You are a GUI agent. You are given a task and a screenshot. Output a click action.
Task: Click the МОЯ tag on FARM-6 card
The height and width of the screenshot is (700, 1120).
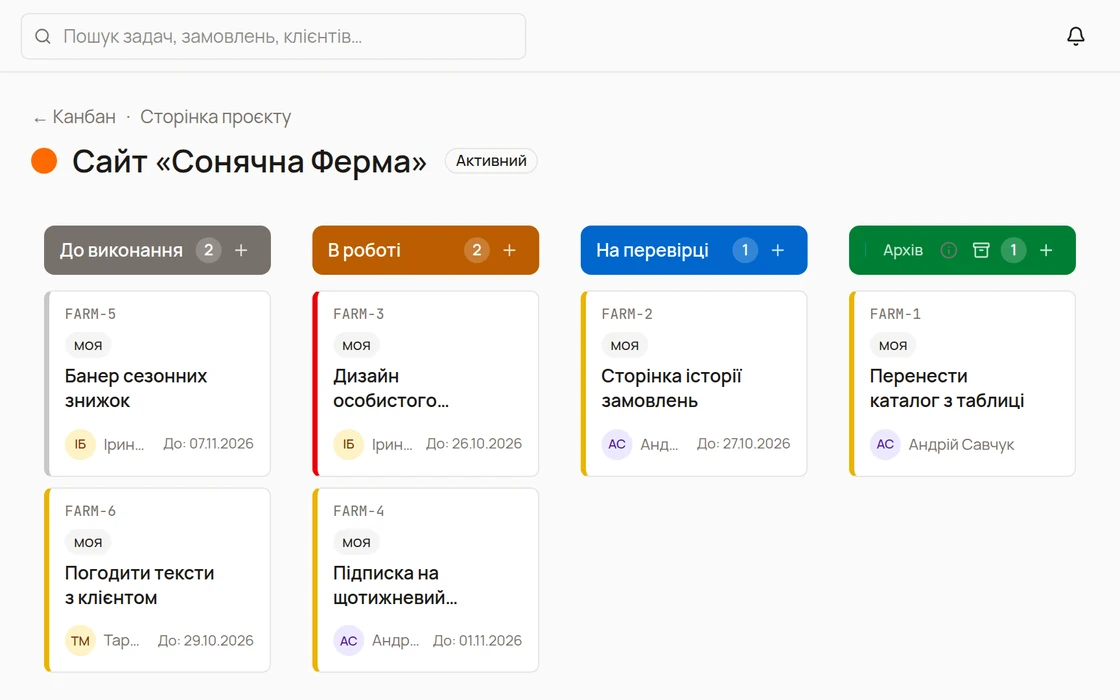coord(88,543)
